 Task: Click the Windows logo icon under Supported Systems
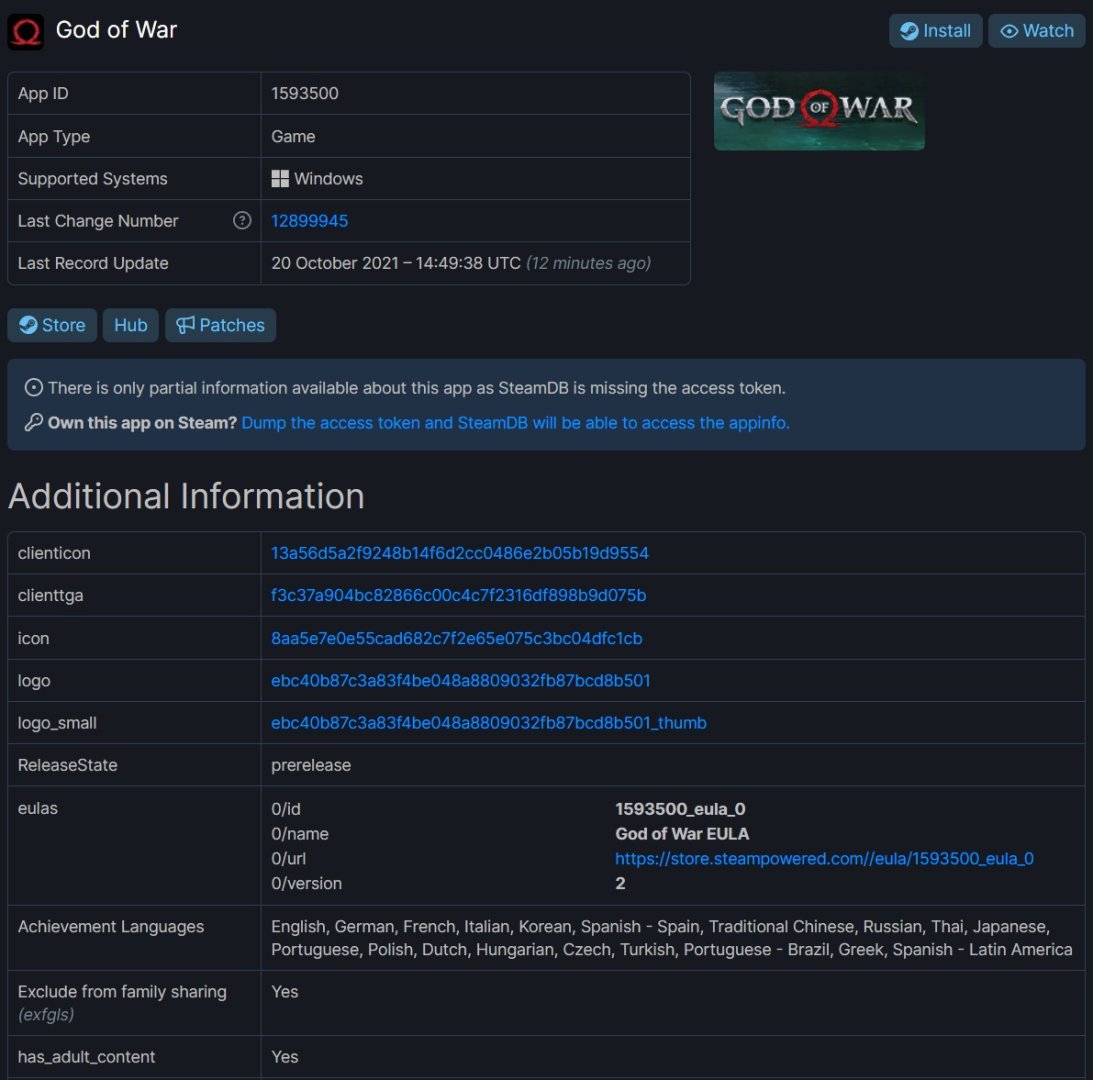[280, 179]
